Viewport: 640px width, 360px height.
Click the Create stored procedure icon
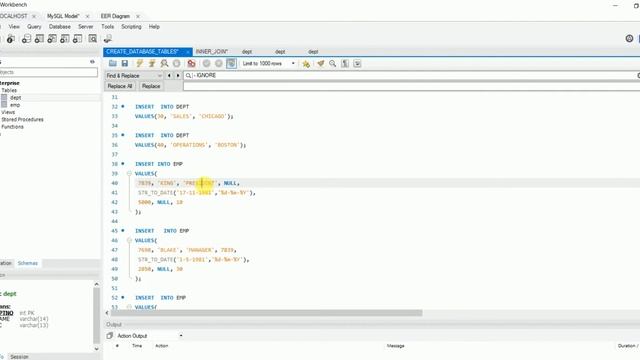(x=64, y=39)
